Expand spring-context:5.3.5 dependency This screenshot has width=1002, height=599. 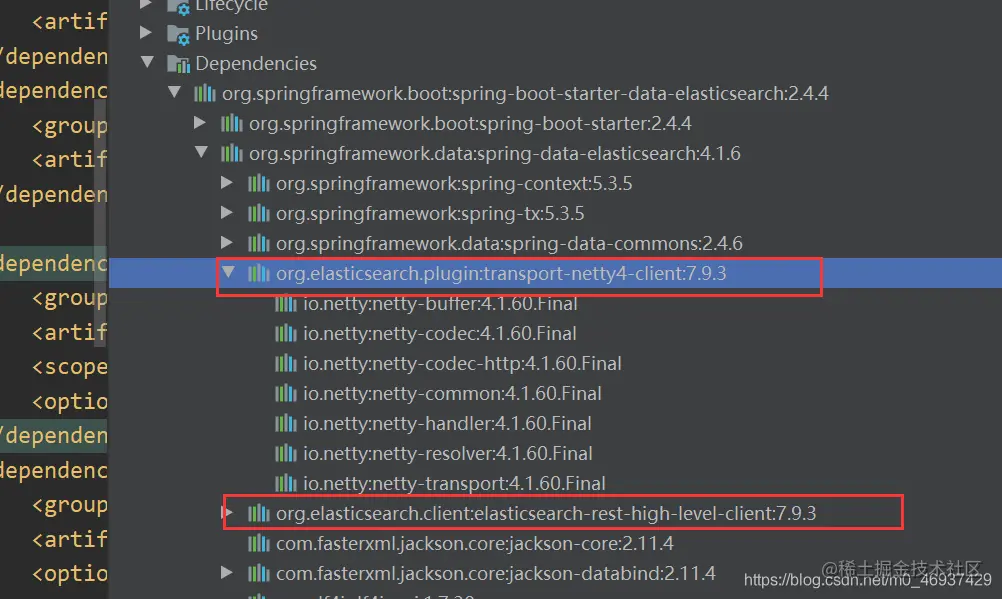click(x=226, y=182)
